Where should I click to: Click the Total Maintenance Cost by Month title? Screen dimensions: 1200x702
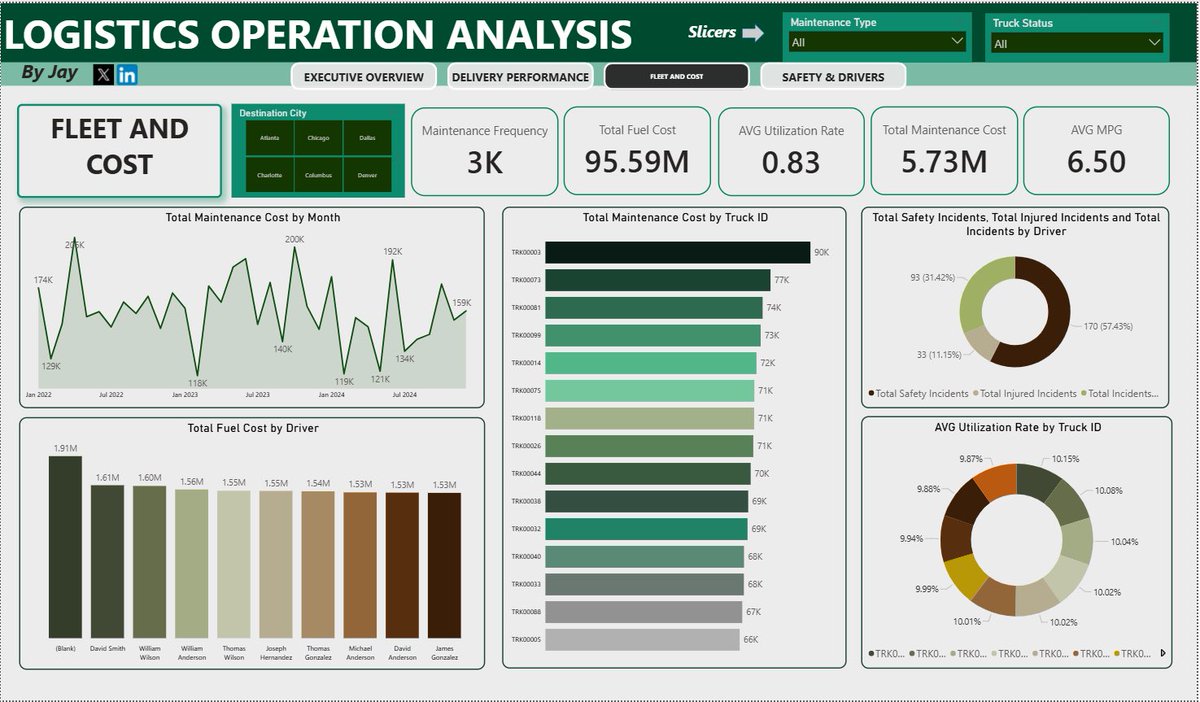tap(253, 217)
